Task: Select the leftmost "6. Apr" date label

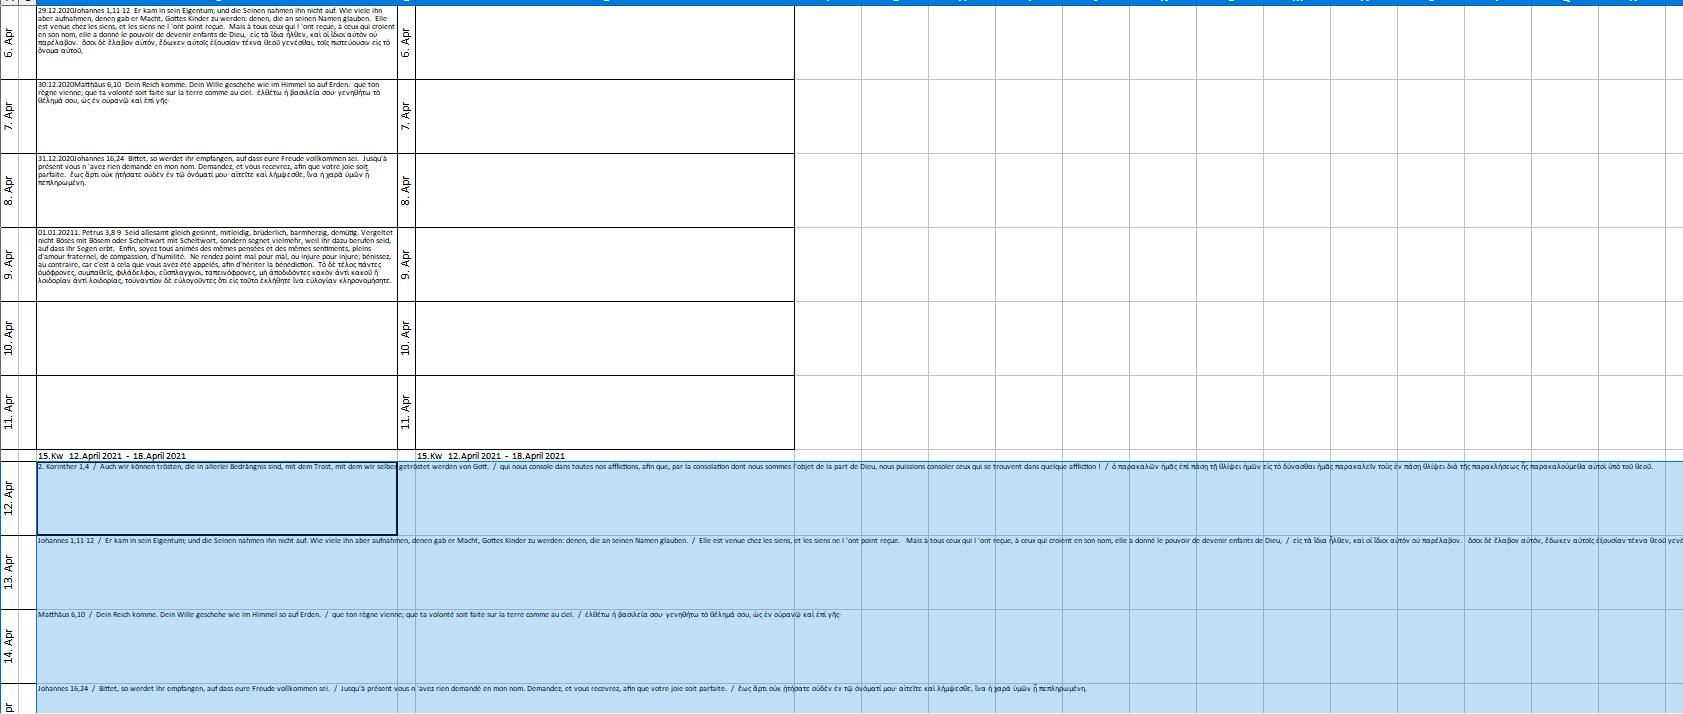Action: coord(10,42)
